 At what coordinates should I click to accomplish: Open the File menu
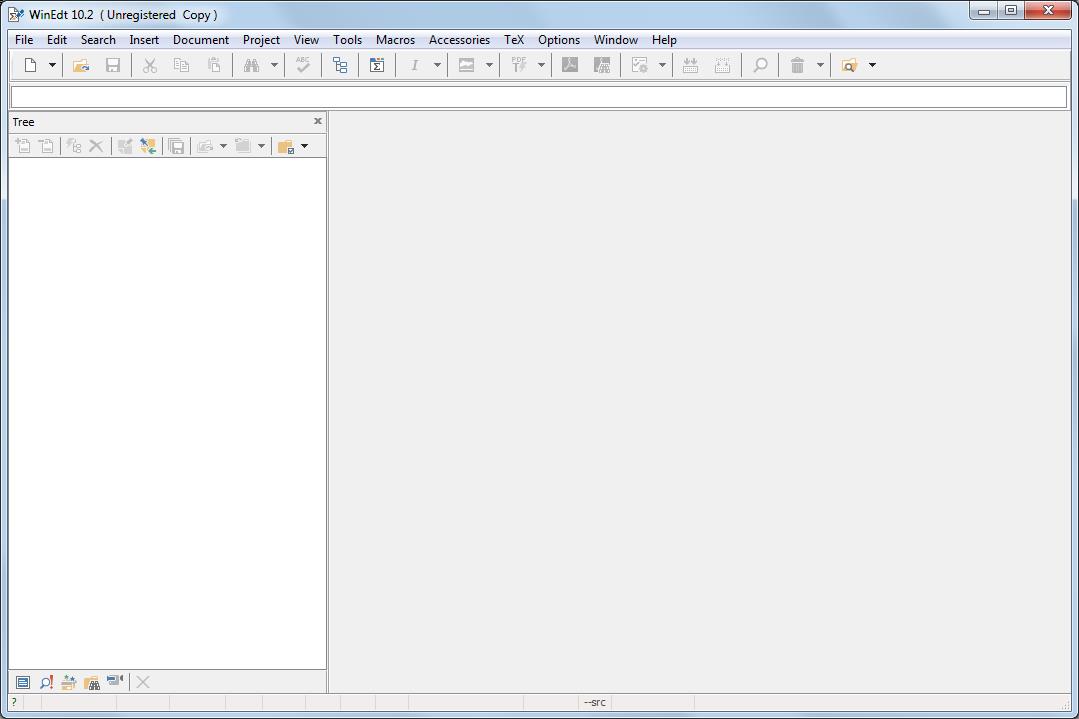[x=24, y=40]
